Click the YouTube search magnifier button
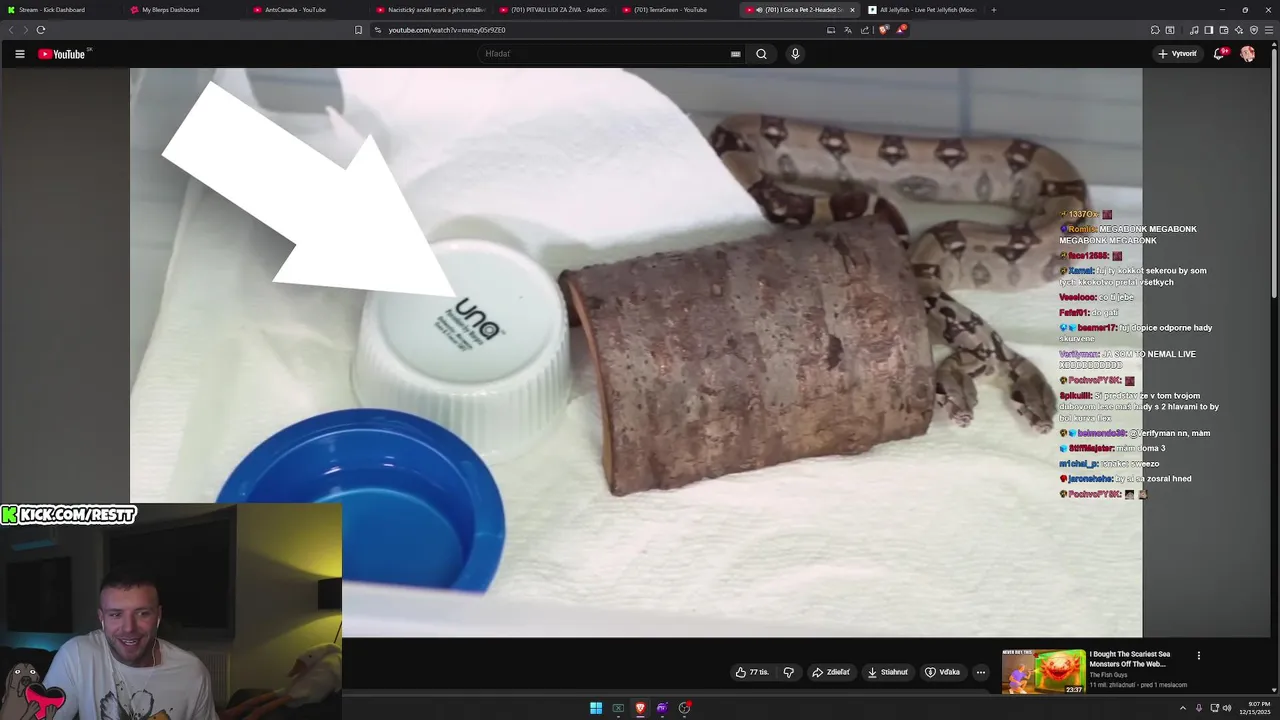1280x720 pixels. (x=761, y=54)
